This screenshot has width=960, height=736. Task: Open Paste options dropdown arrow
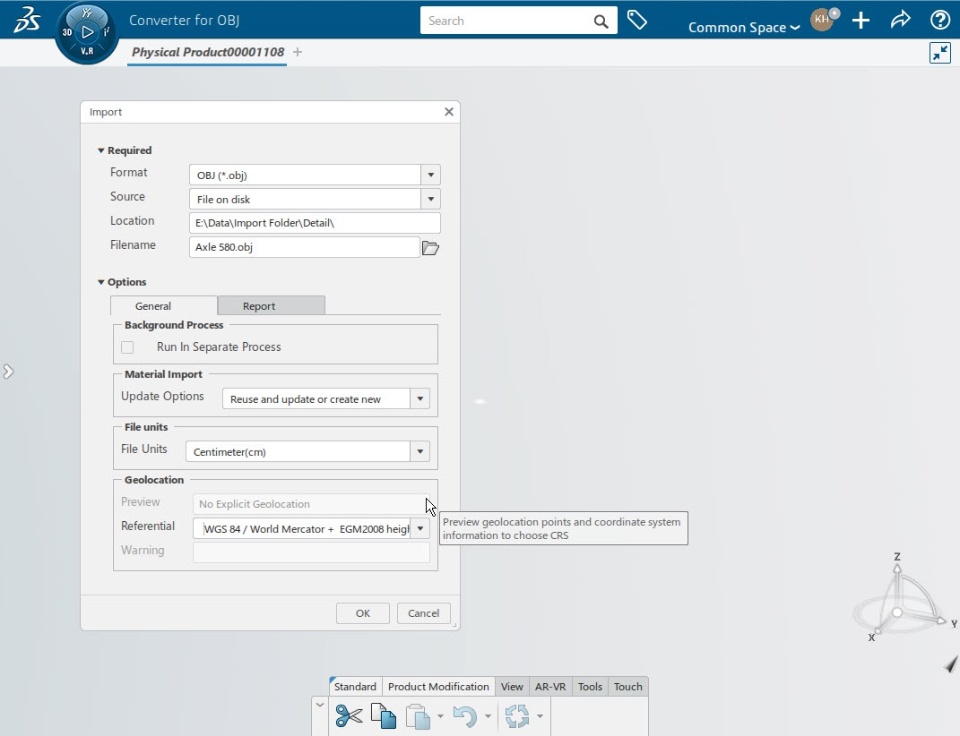pyautogui.click(x=440, y=716)
